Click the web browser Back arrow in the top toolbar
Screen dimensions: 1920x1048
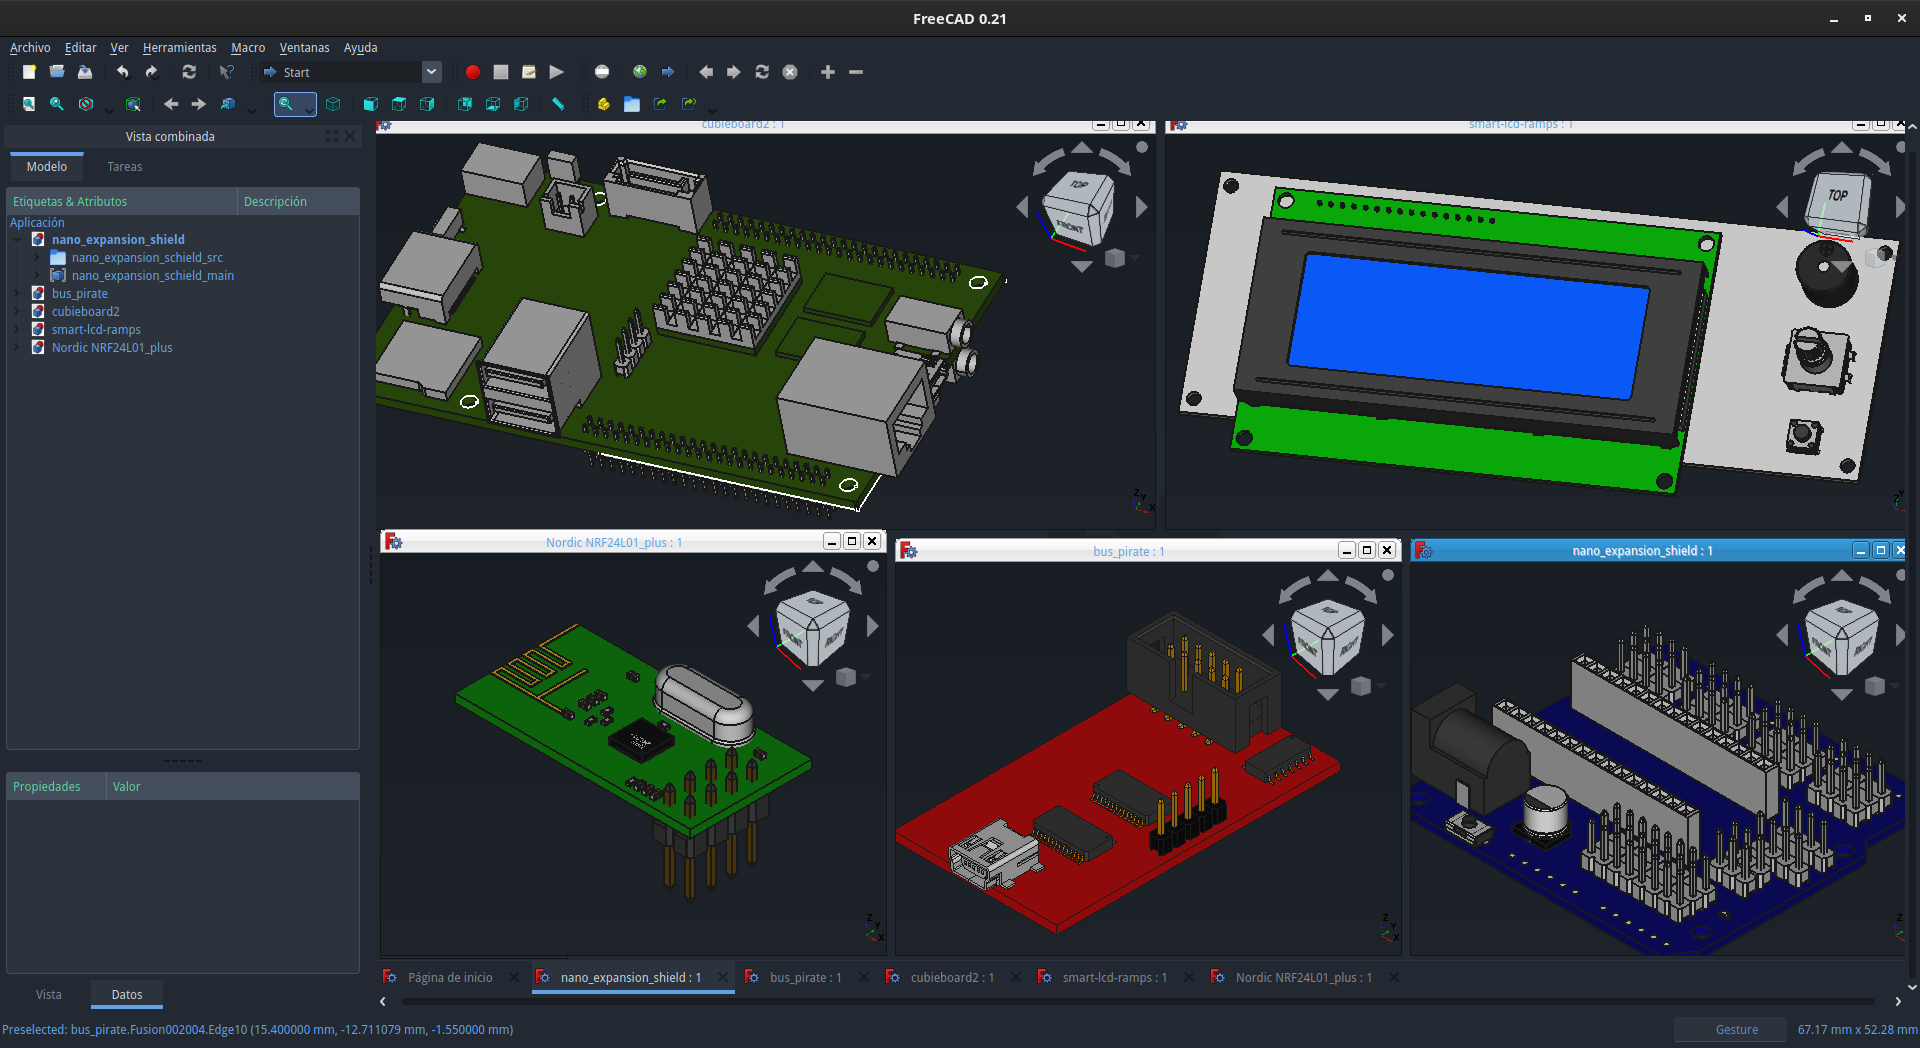(706, 72)
